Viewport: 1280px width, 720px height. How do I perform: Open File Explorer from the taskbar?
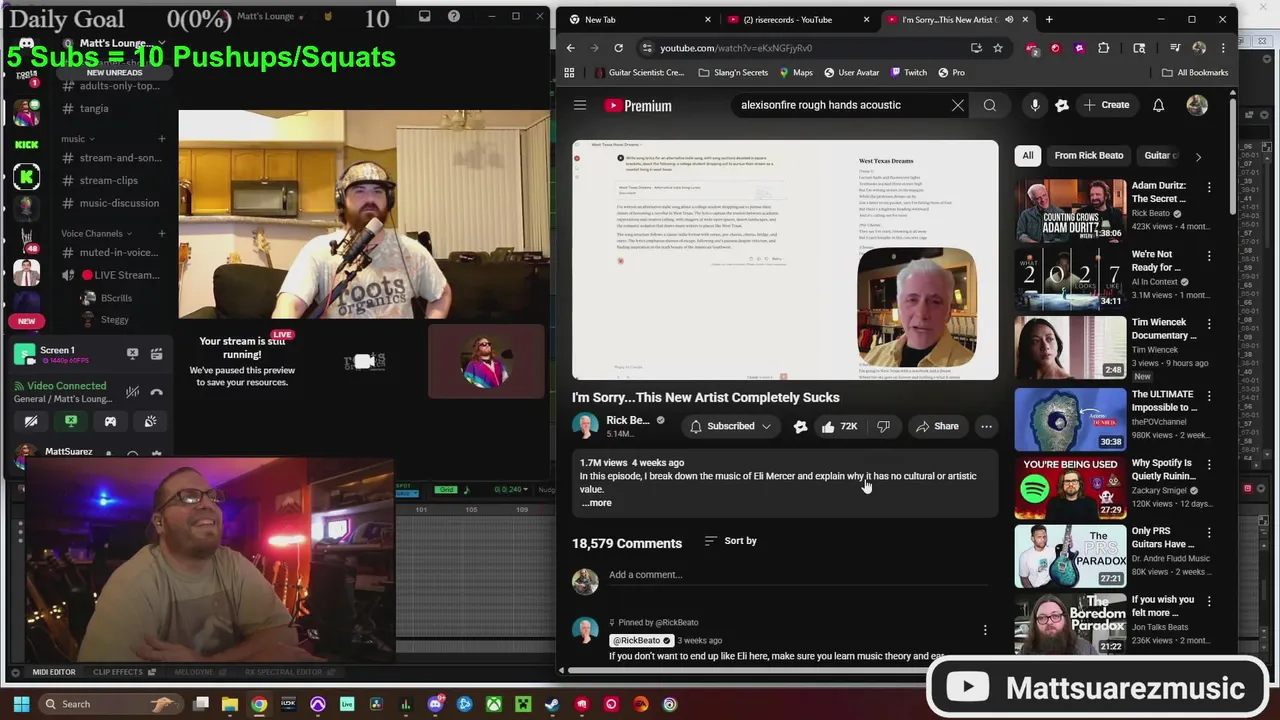[230, 704]
